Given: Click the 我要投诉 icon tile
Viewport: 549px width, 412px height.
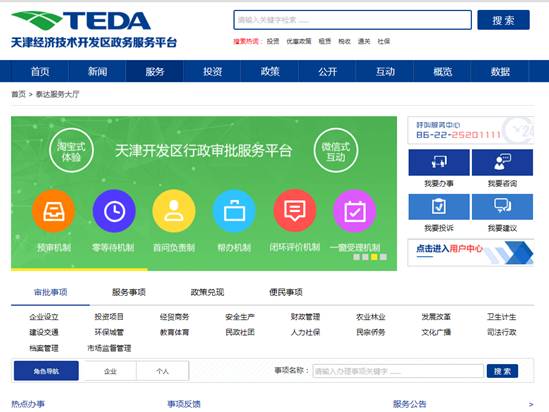Looking at the screenshot, I should click(x=439, y=207).
